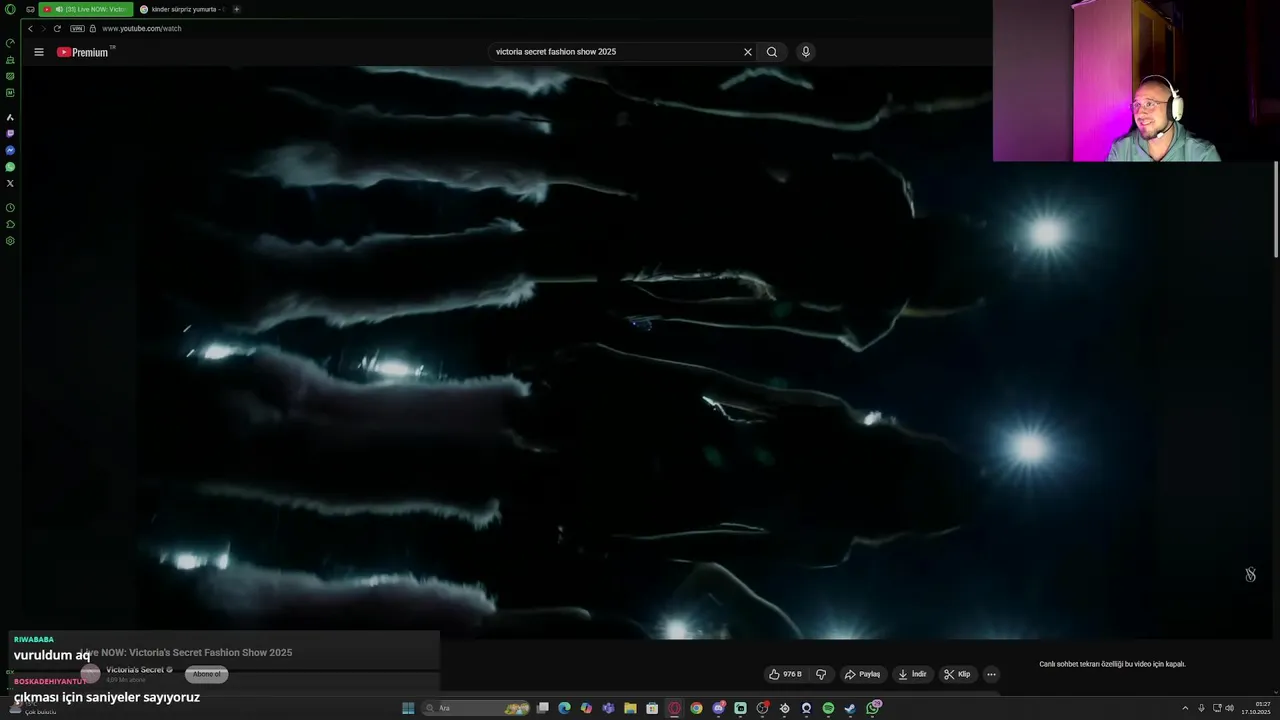Screen dimensions: 1280x720
Task: Go forward to the next page
Action: tap(43, 28)
